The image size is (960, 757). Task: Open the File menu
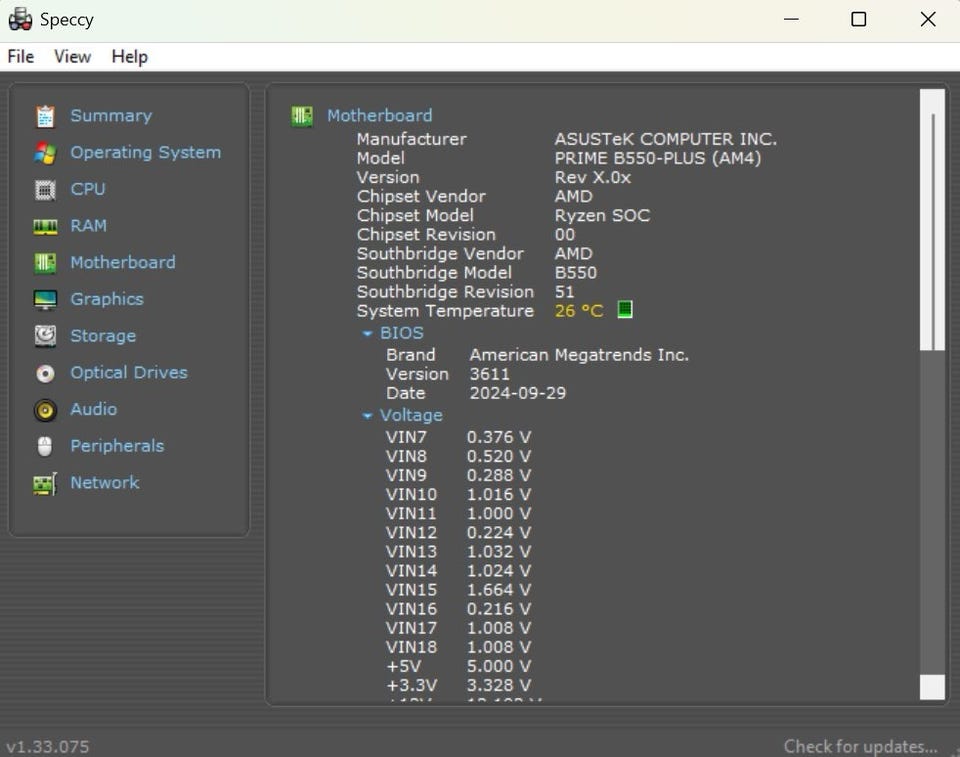coord(20,57)
